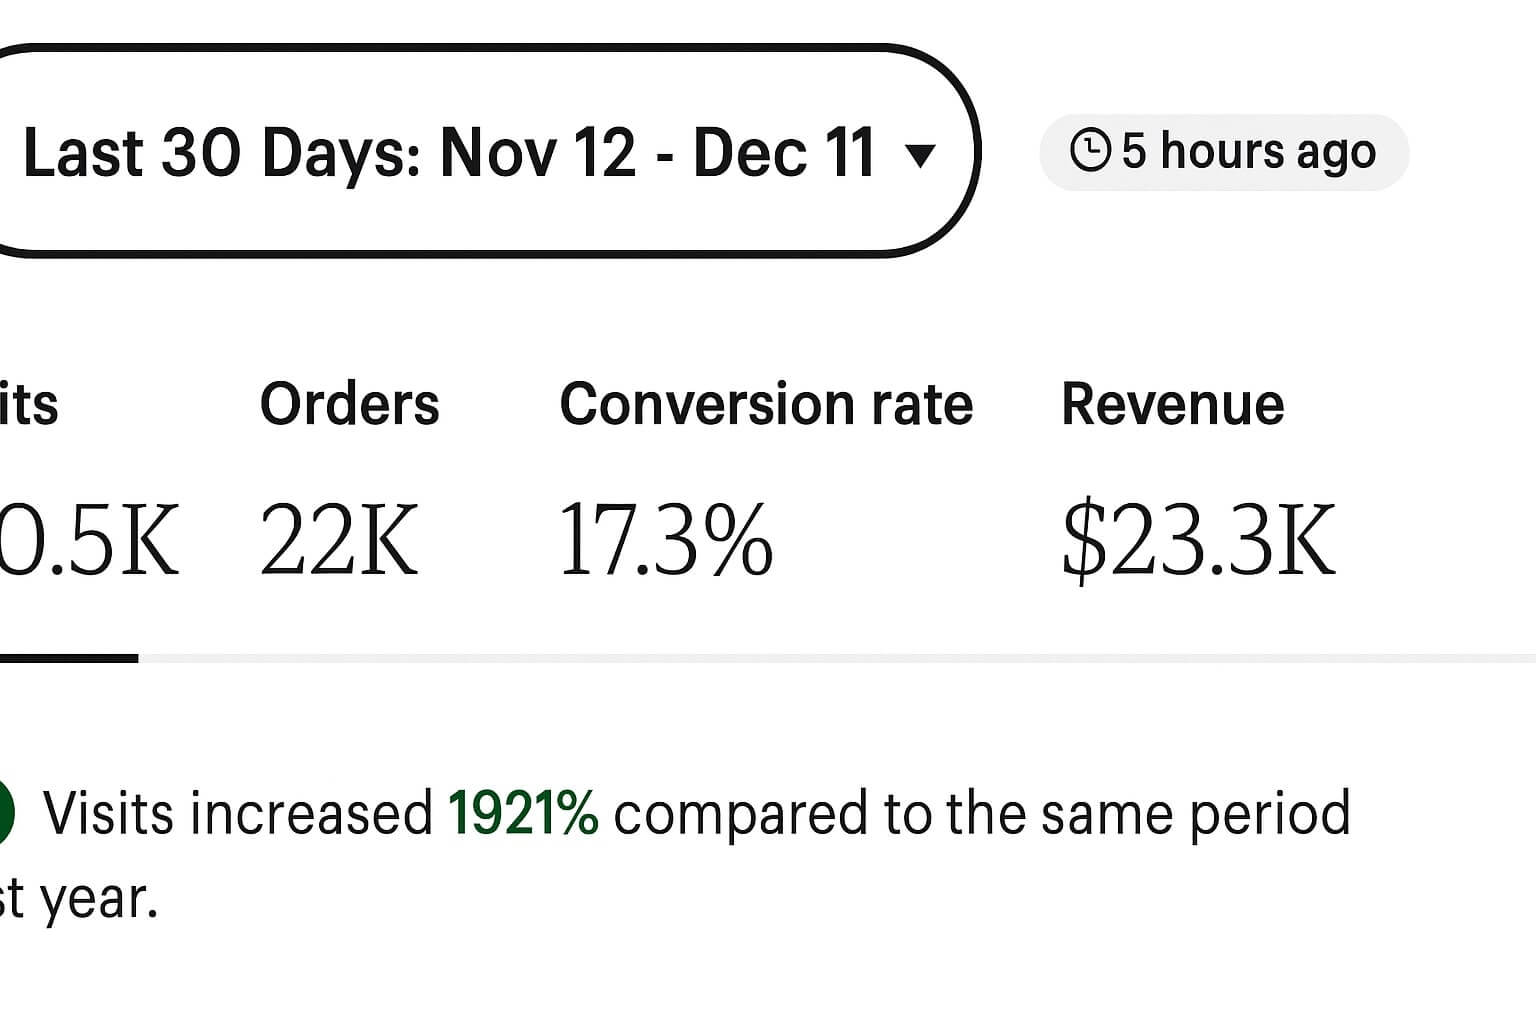Select the Revenue metric tab label
This screenshot has height=1024, width=1536.
pos(1173,404)
